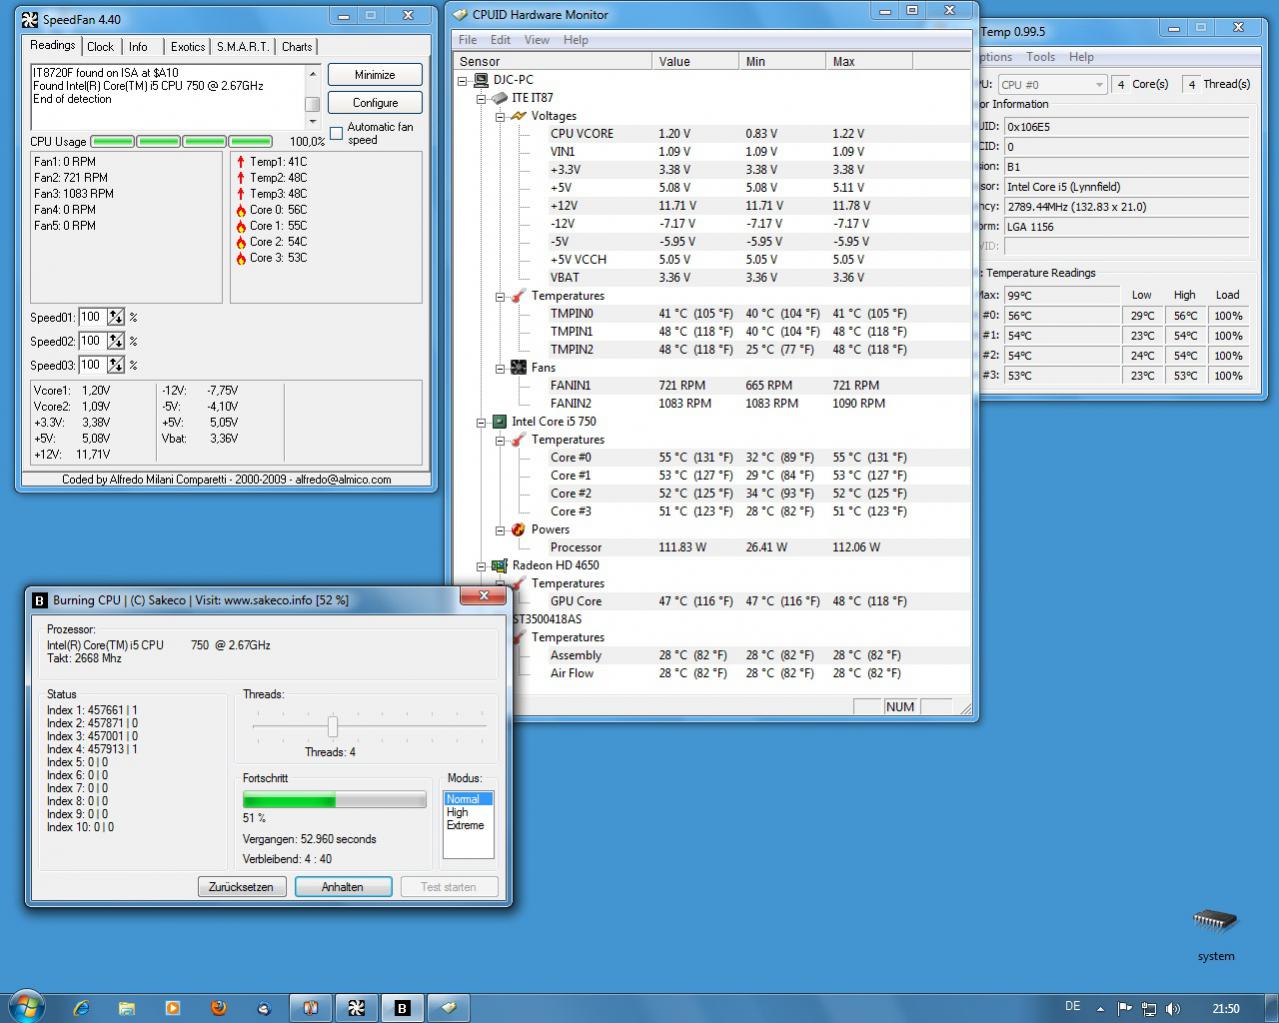The width and height of the screenshot is (1279, 1023).
Task: Click the Minimize button in SpeedFan
Action: tap(375, 75)
